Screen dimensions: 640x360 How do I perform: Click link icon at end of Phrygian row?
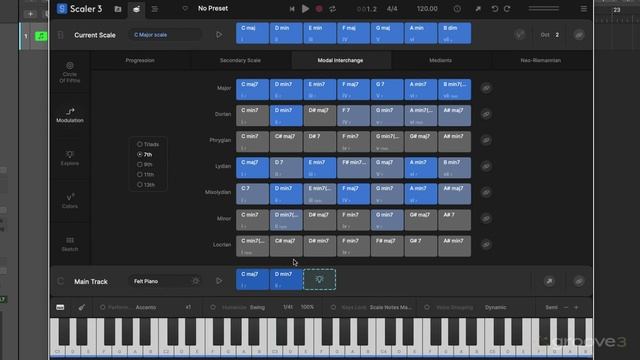[x=486, y=140]
